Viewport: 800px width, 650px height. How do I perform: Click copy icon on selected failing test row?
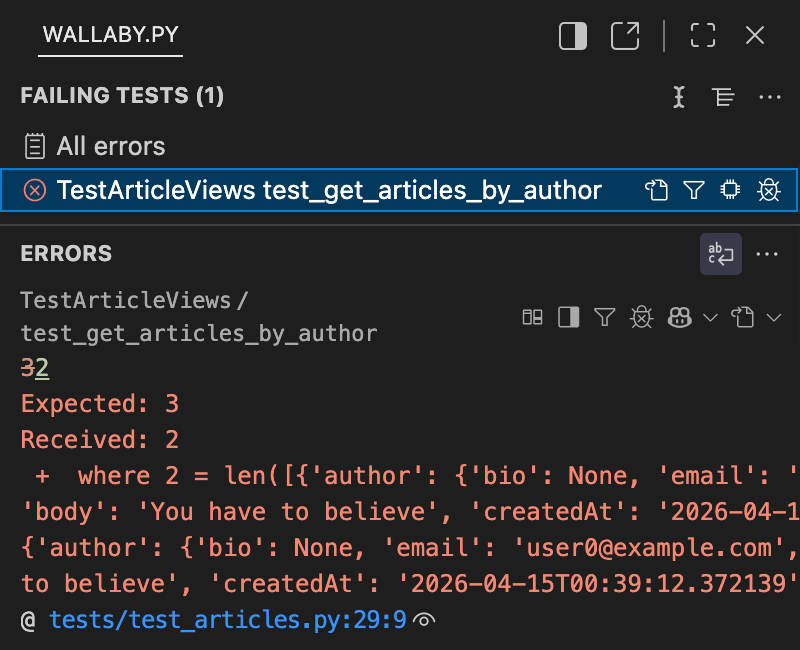pos(657,190)
